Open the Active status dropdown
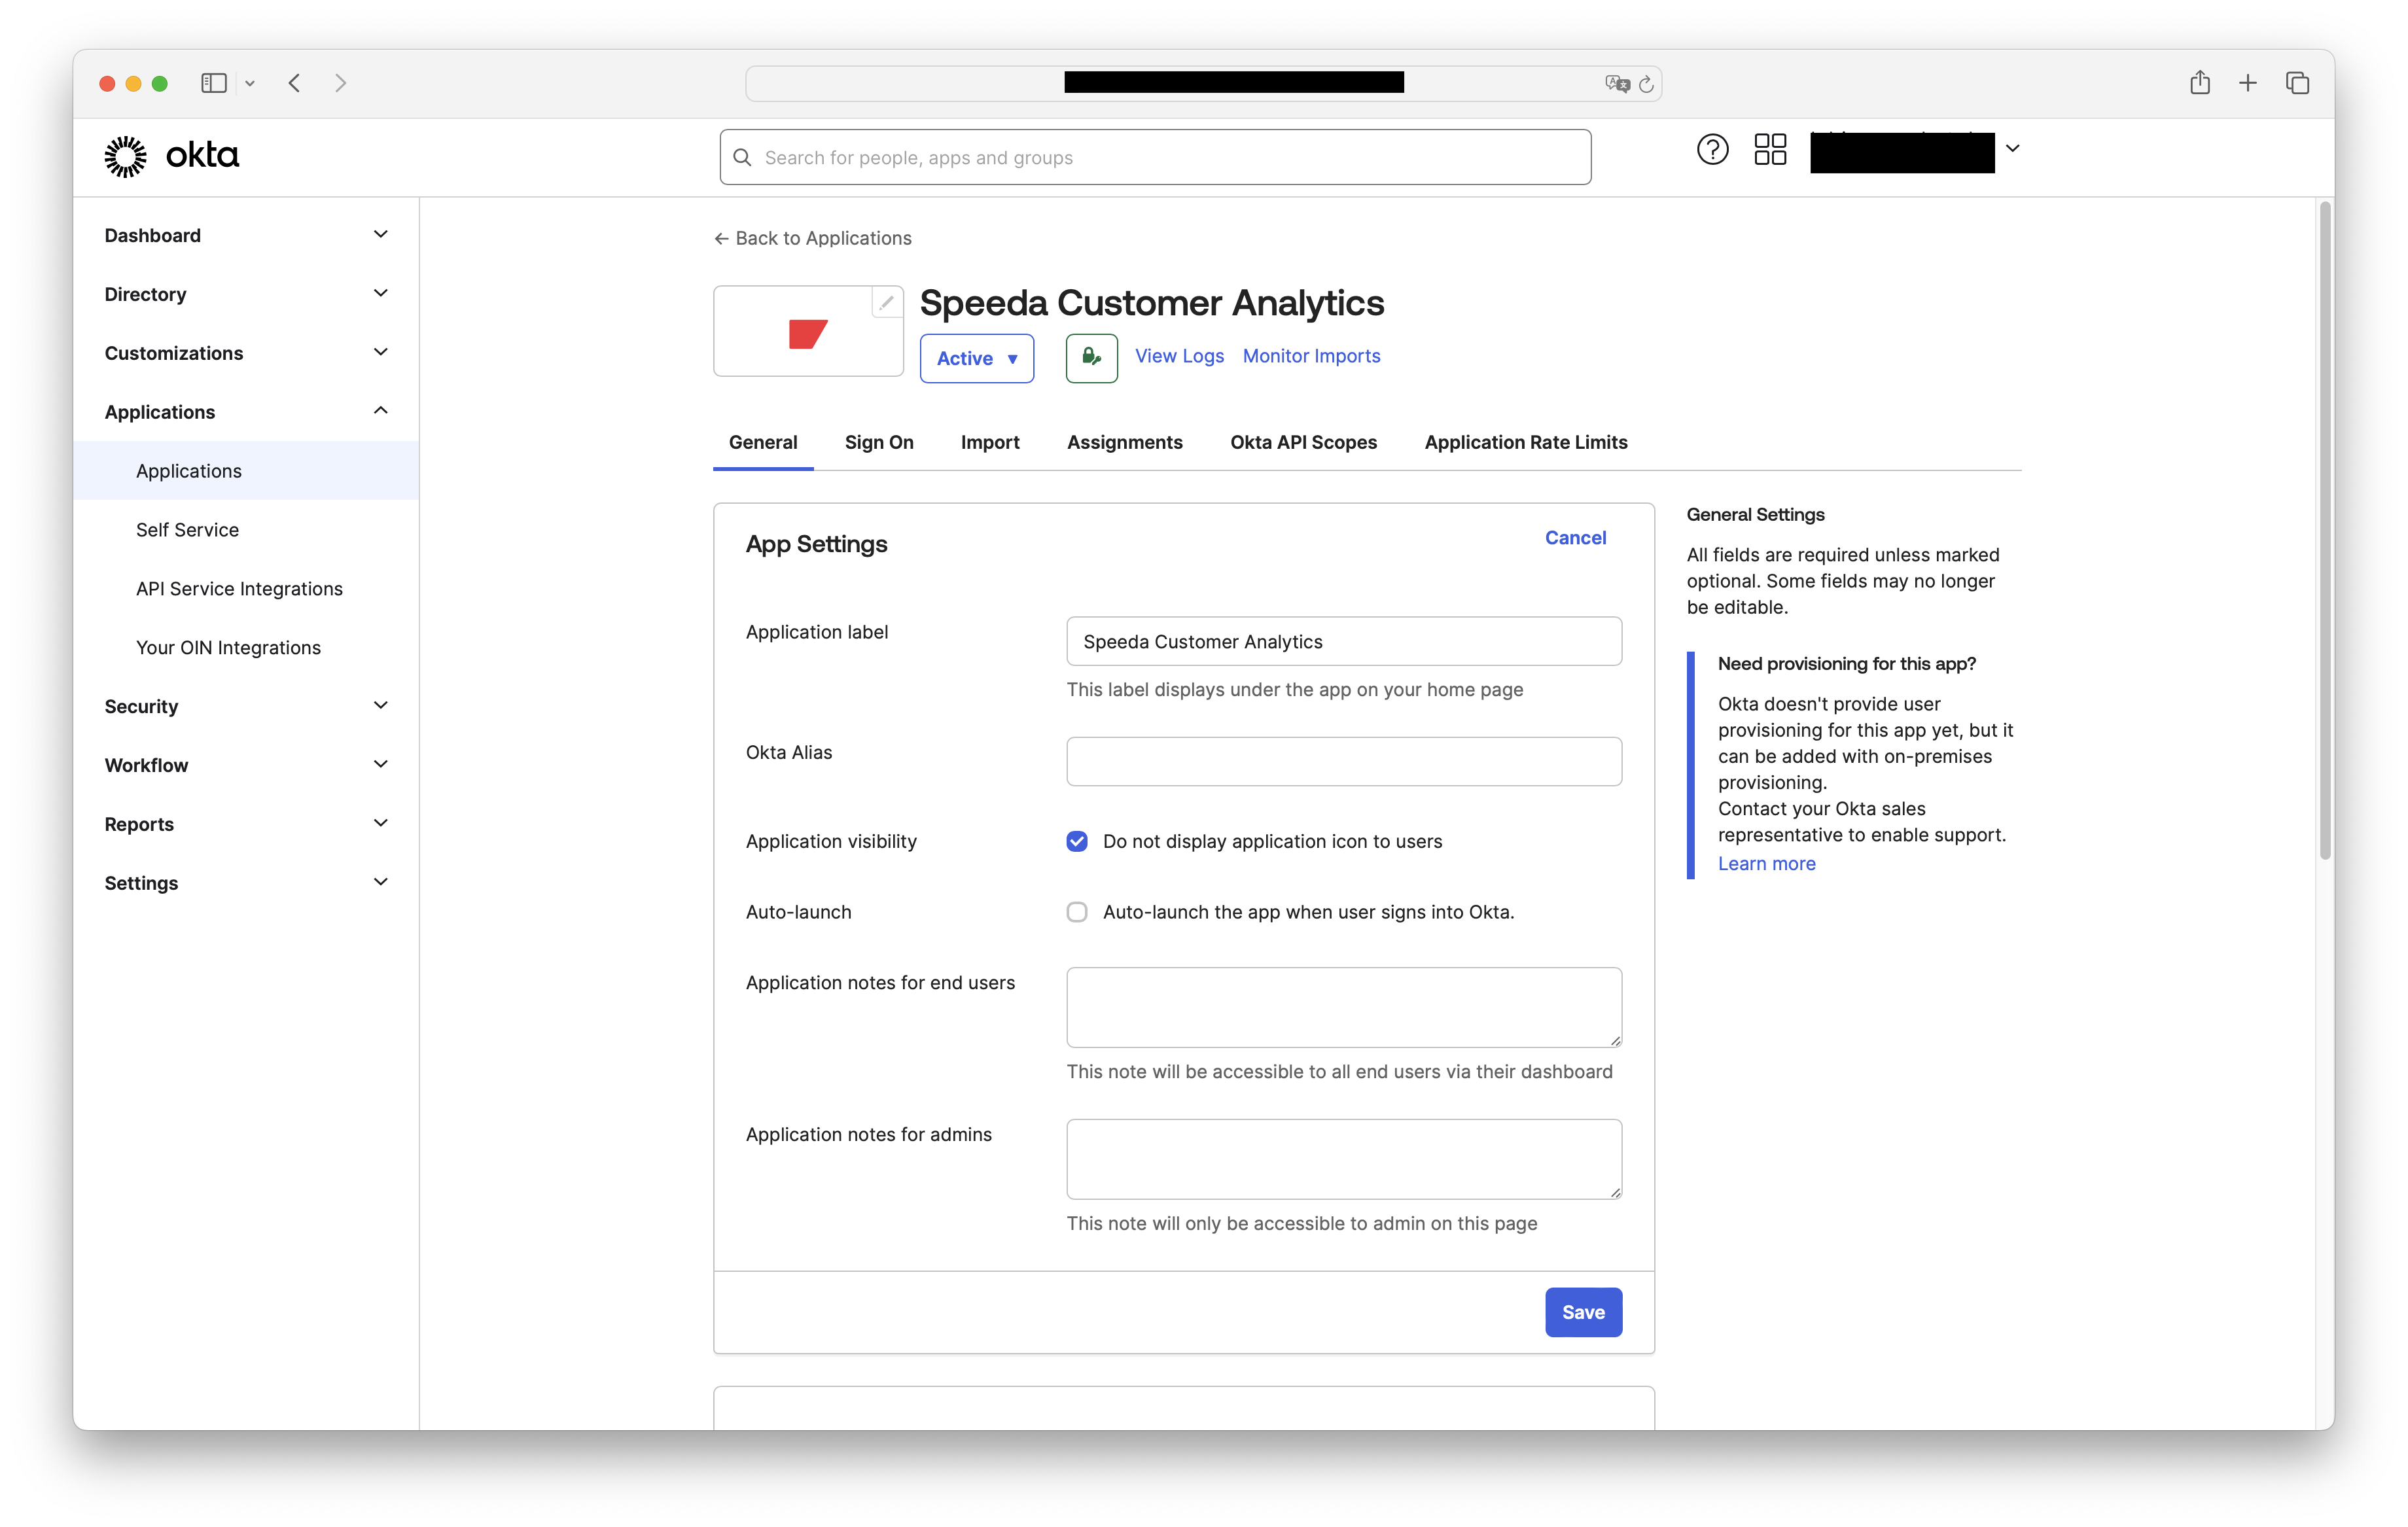Image resolution: width=2408 pixels, height=1527 pixels. tap(976, 358)
